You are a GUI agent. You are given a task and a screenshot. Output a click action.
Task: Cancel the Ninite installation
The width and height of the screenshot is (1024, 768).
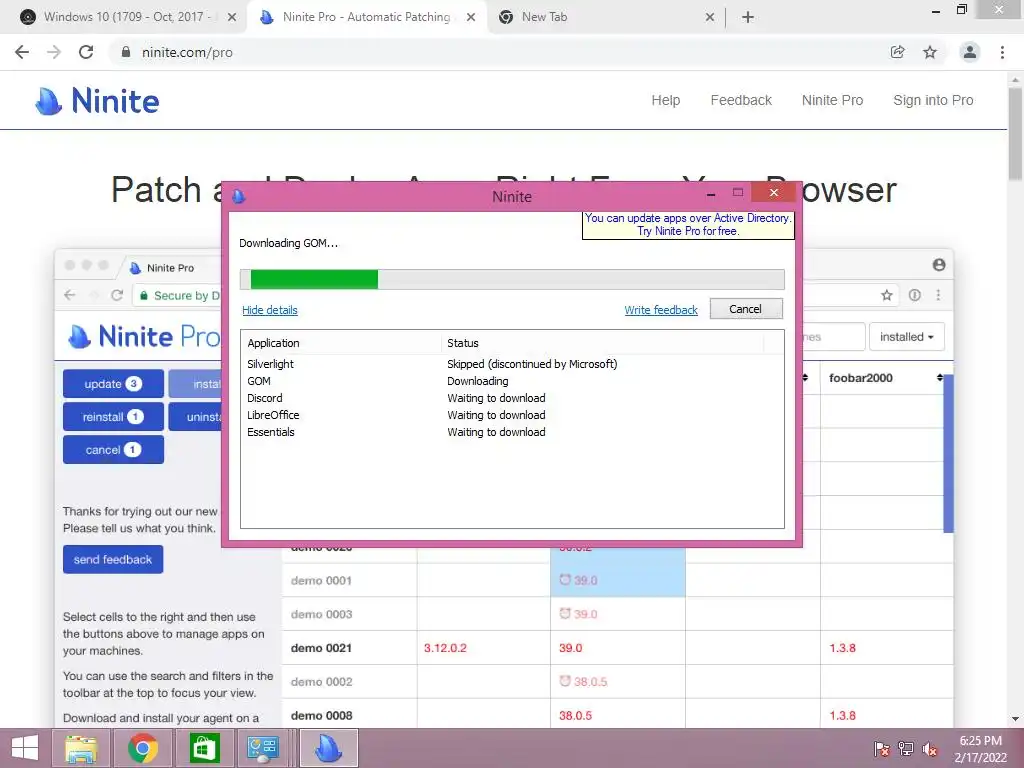[x=746, y=309]
